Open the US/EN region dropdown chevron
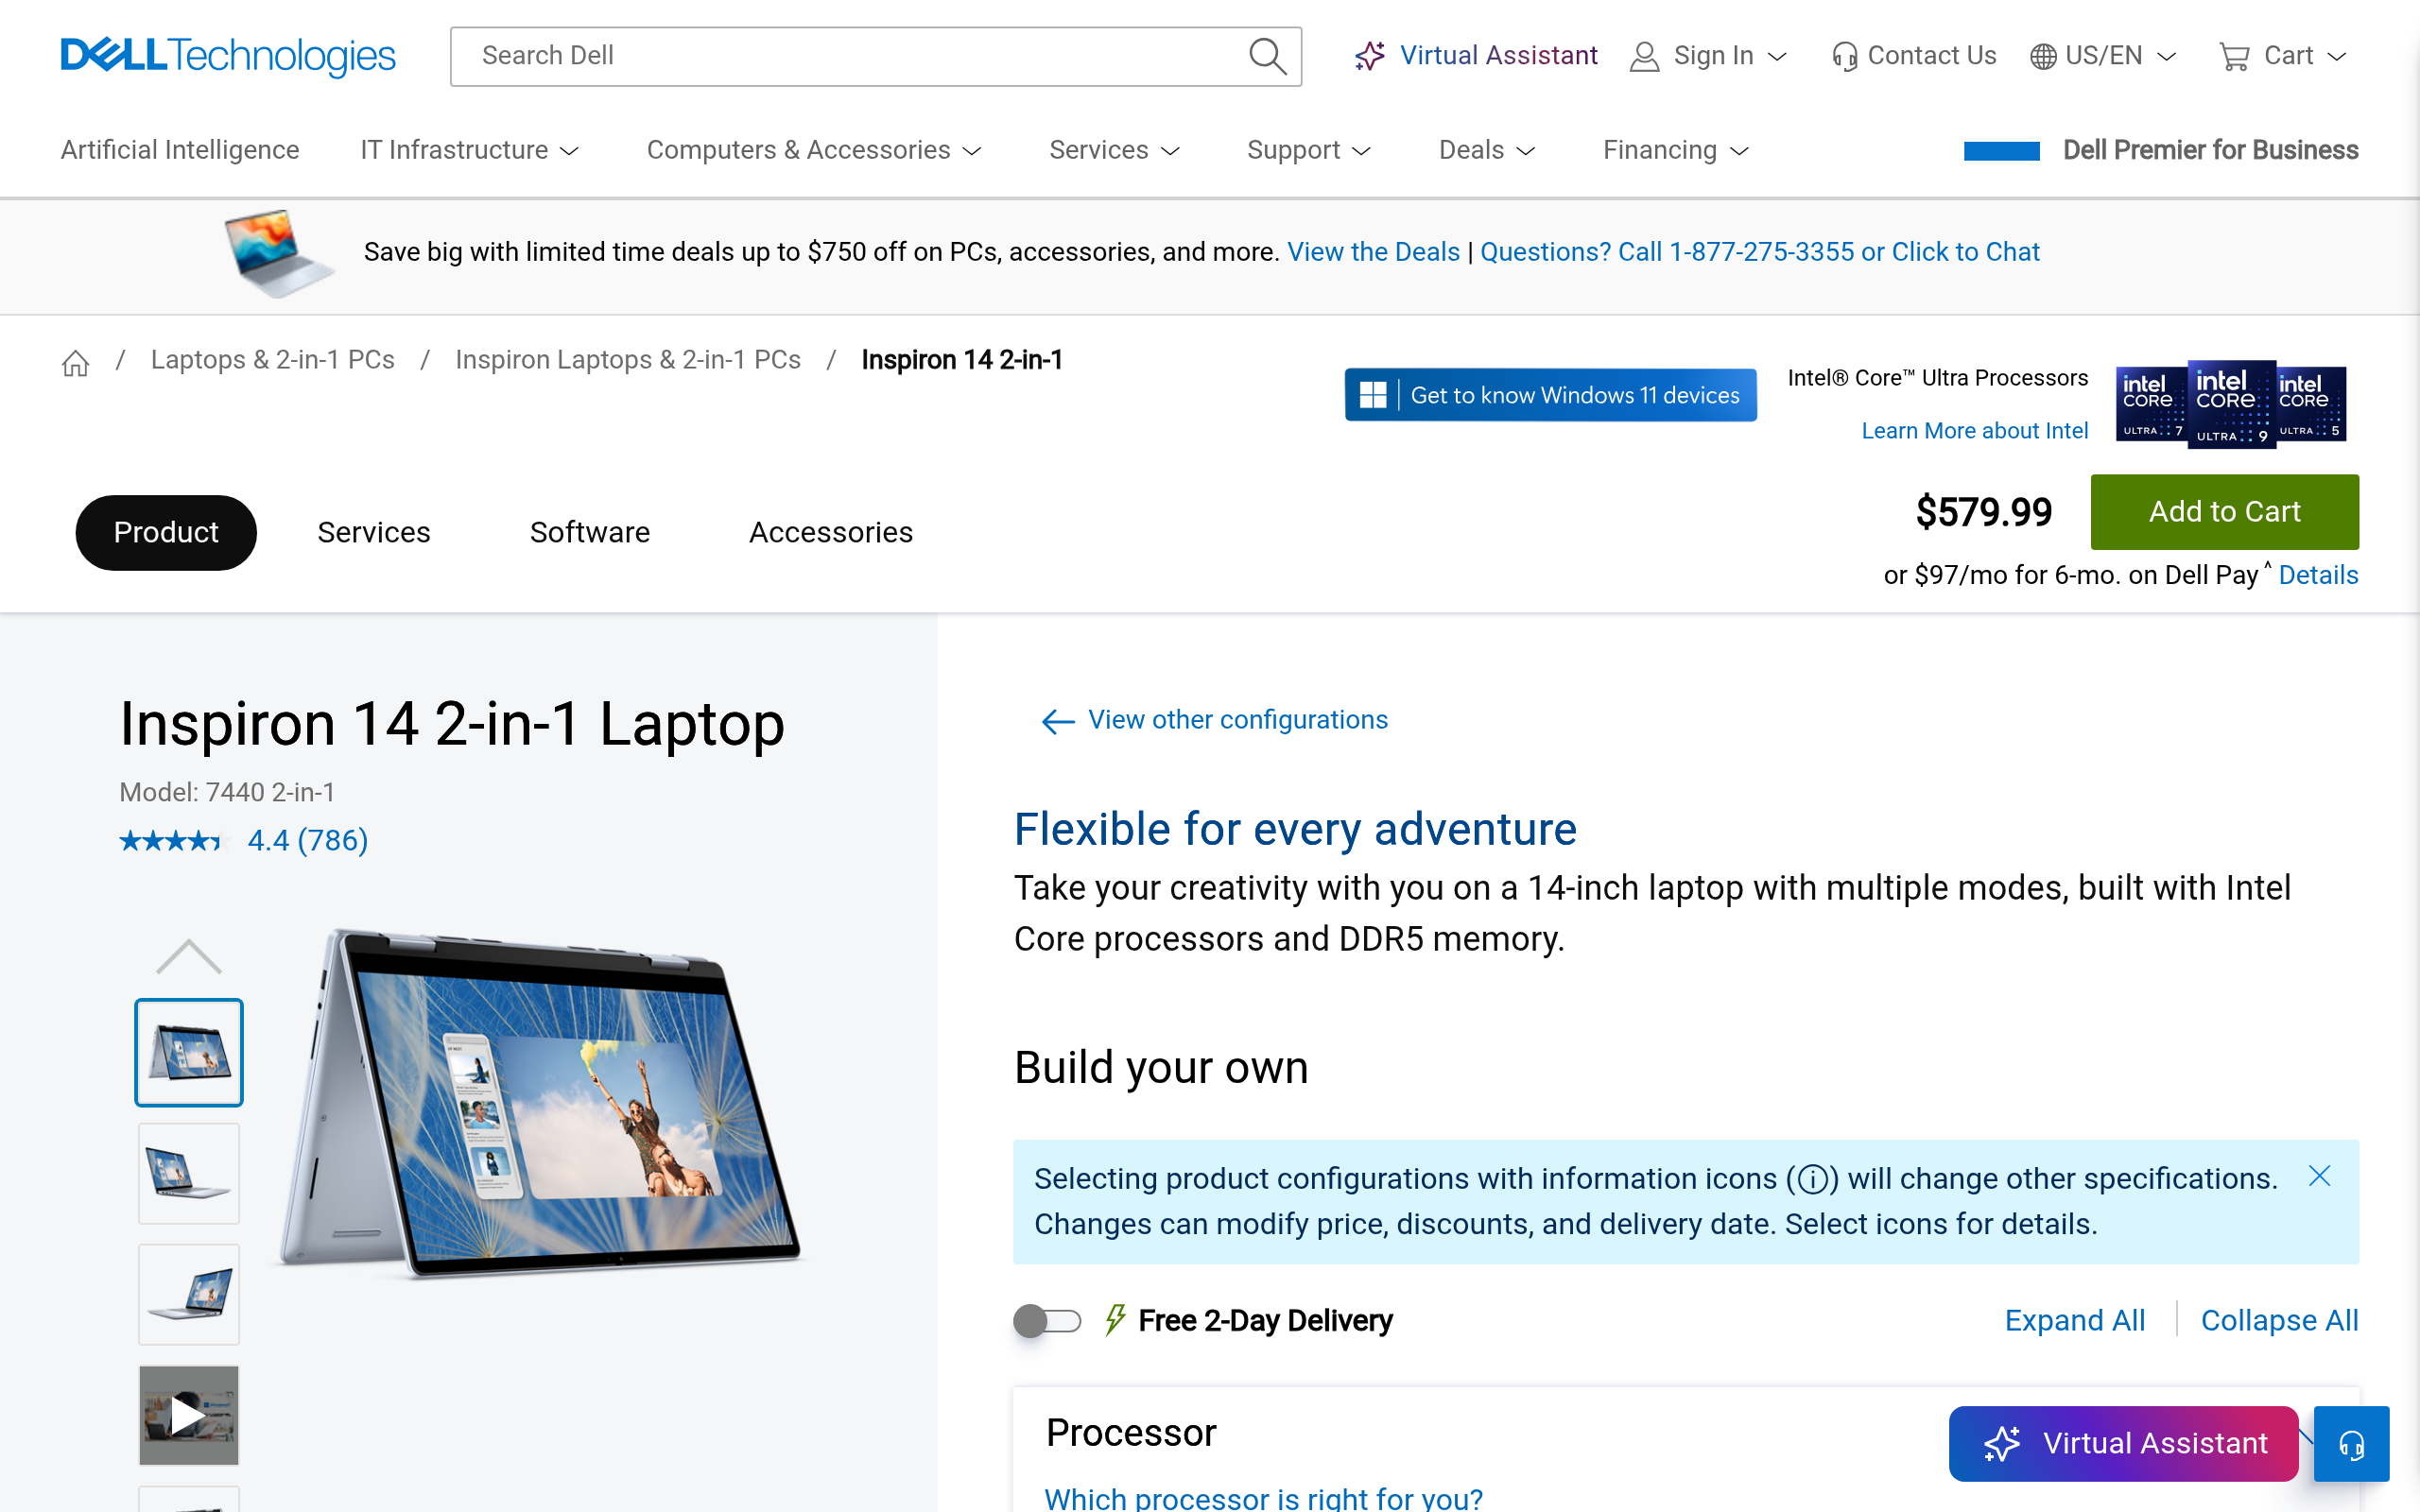The height and width of the screenshot is (1512, 2420). (x=2167, y=57)
